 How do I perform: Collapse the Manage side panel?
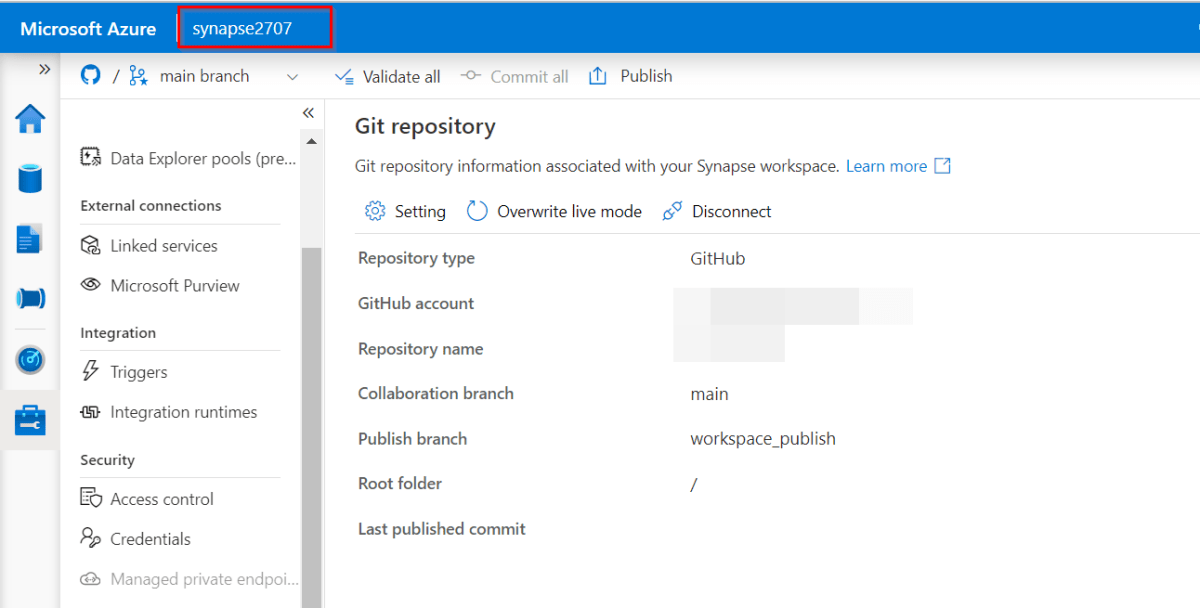coord(308,113)
